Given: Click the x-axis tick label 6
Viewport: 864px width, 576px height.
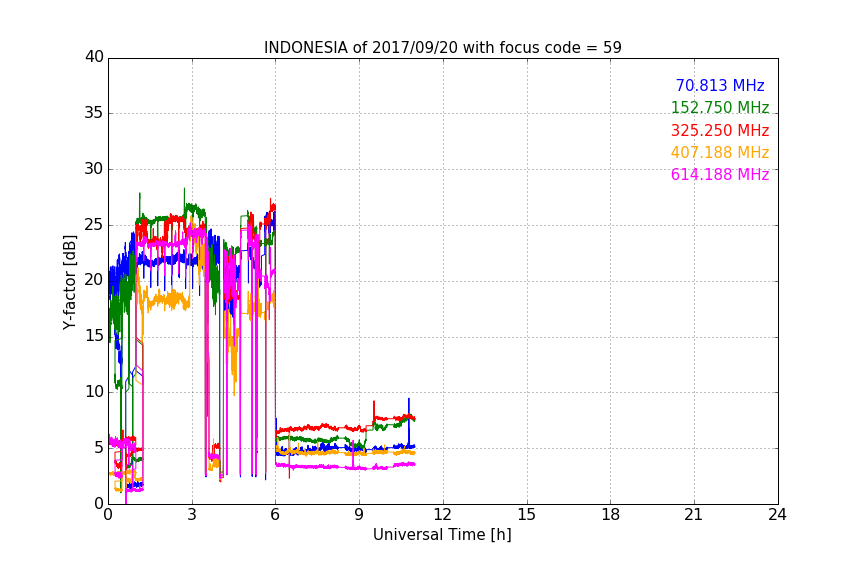Looking at the screenshot, I should (275, 515).
